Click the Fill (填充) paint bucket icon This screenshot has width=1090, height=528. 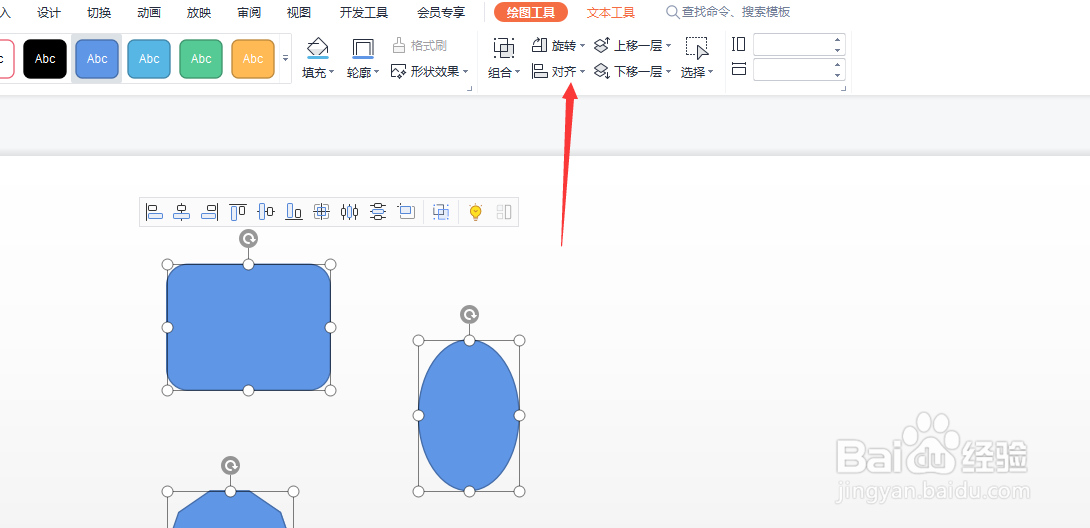tap(318, 47)
